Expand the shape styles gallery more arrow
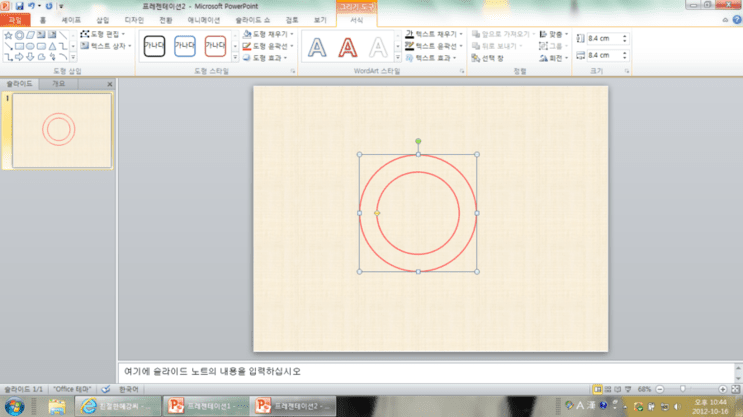 point(235,58)
